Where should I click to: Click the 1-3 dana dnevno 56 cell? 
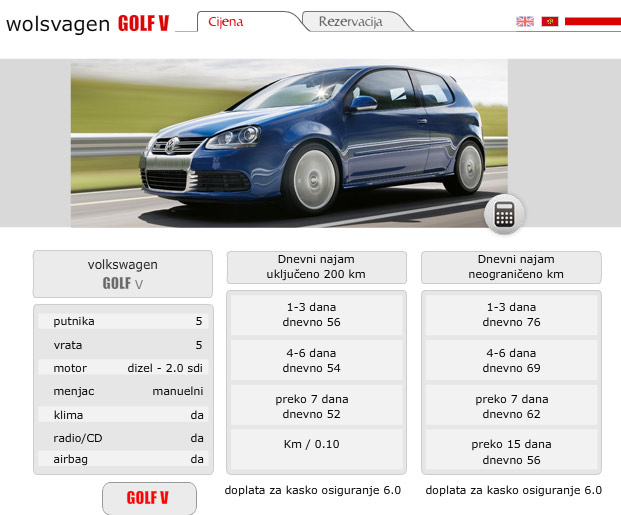pos(316,315)
